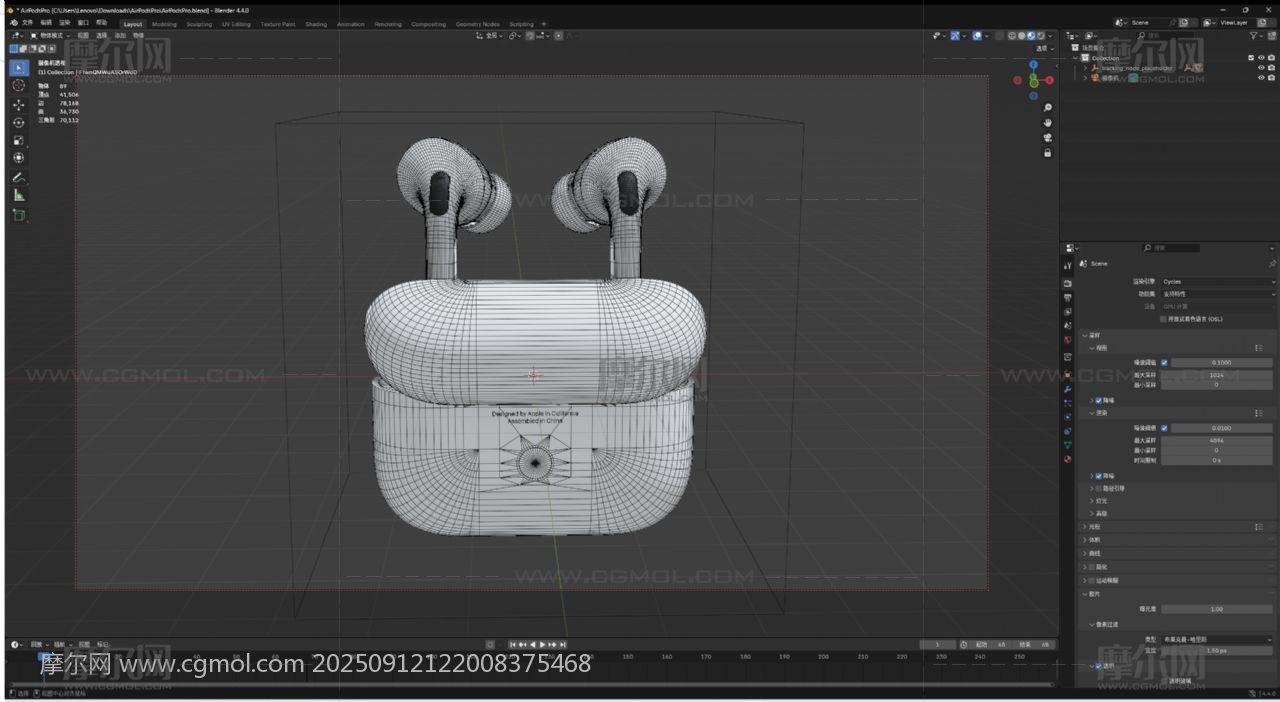Open the Object Data properties tab icon
The image size is (1280, 702).
(1068, 445)
